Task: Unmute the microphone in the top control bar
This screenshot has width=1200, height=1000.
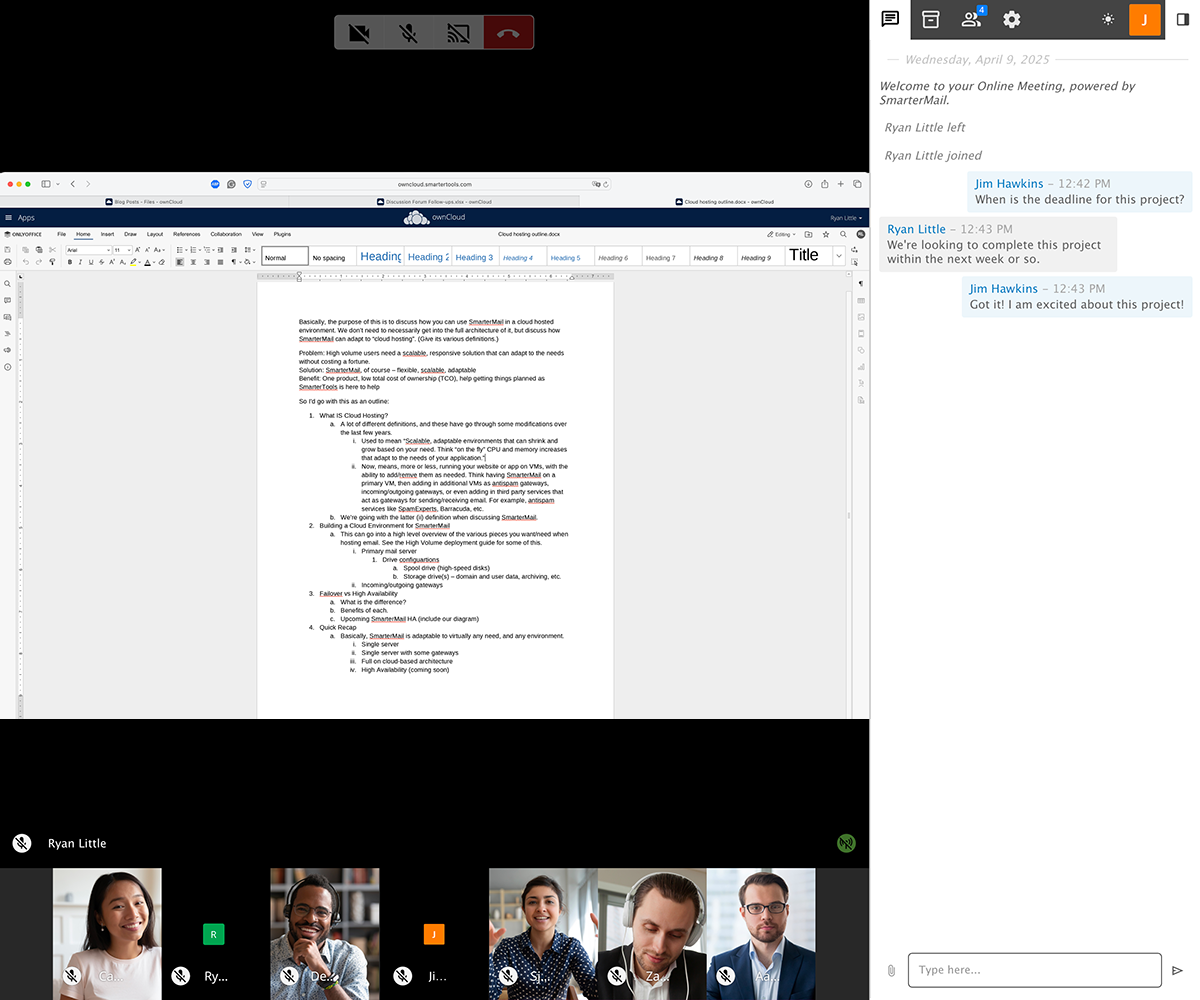Action: (408, 33)
